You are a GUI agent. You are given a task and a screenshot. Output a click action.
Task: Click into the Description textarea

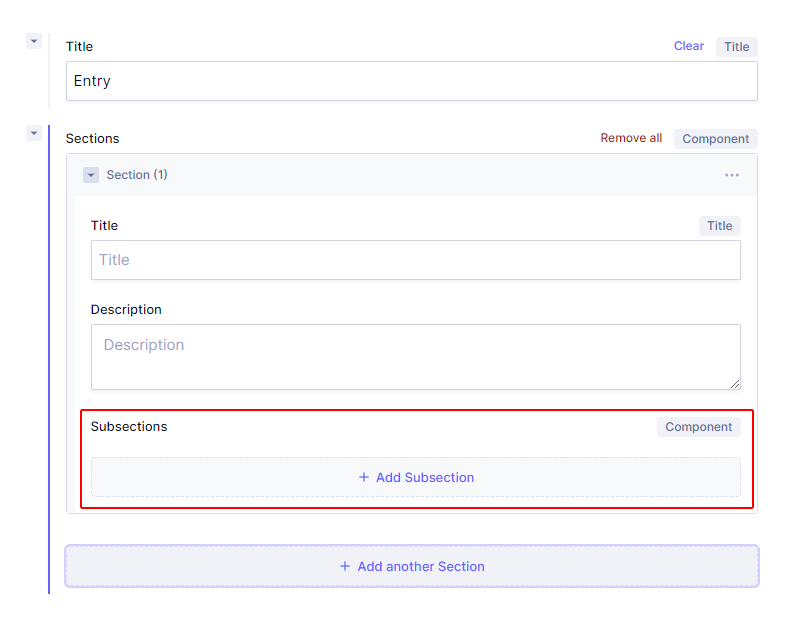click(415, 357)
